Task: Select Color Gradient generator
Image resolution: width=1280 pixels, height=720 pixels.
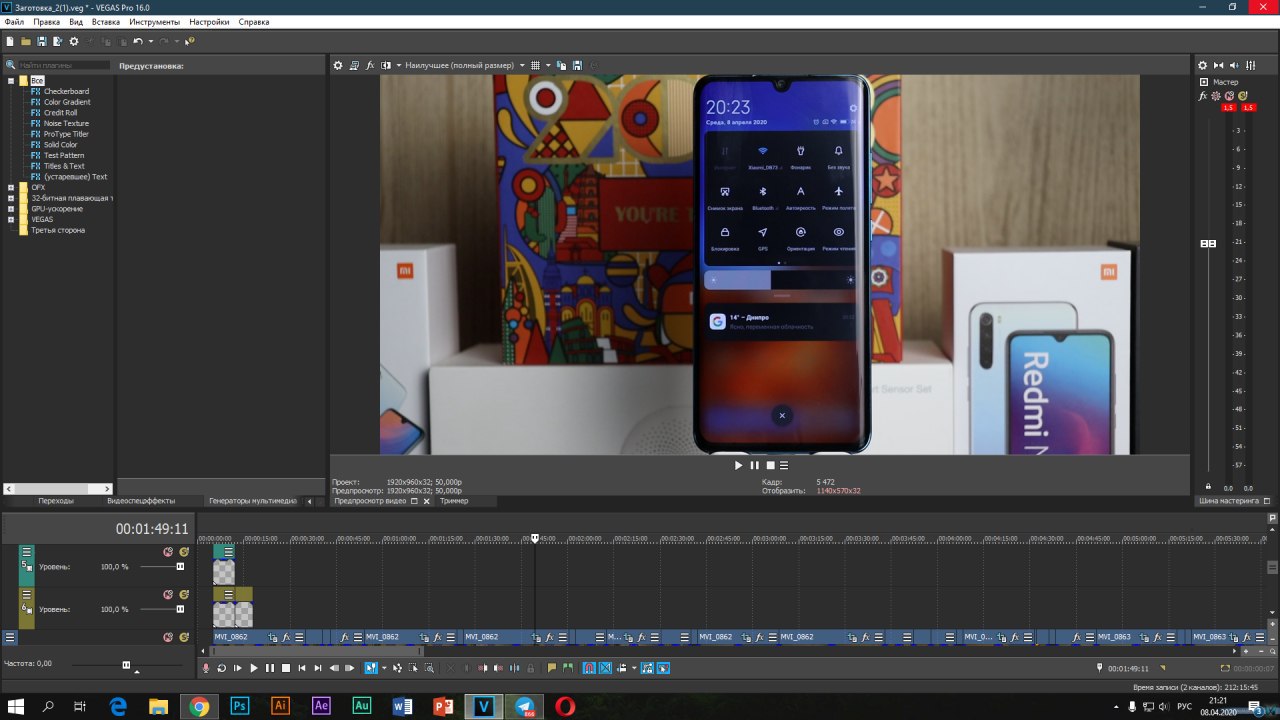Action: 67,102
